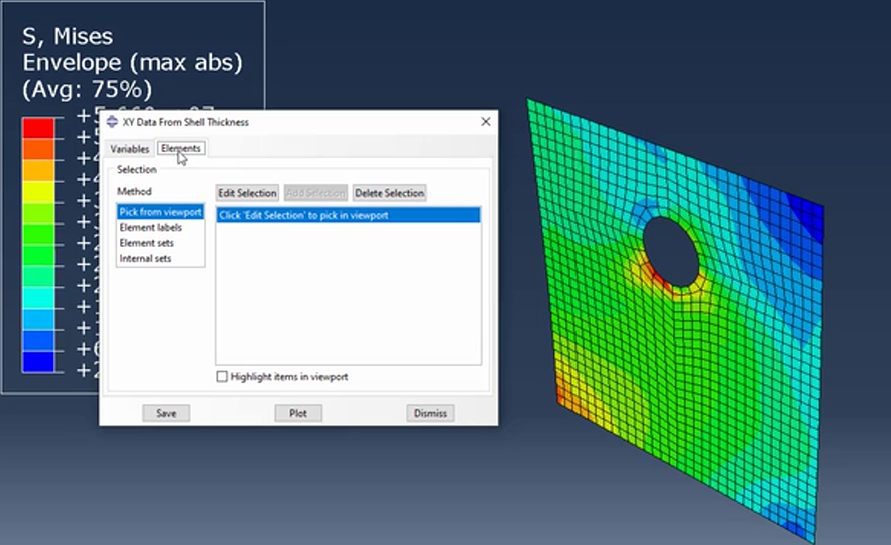Click the (Avg: 75%) legend text

coord(87,89)
